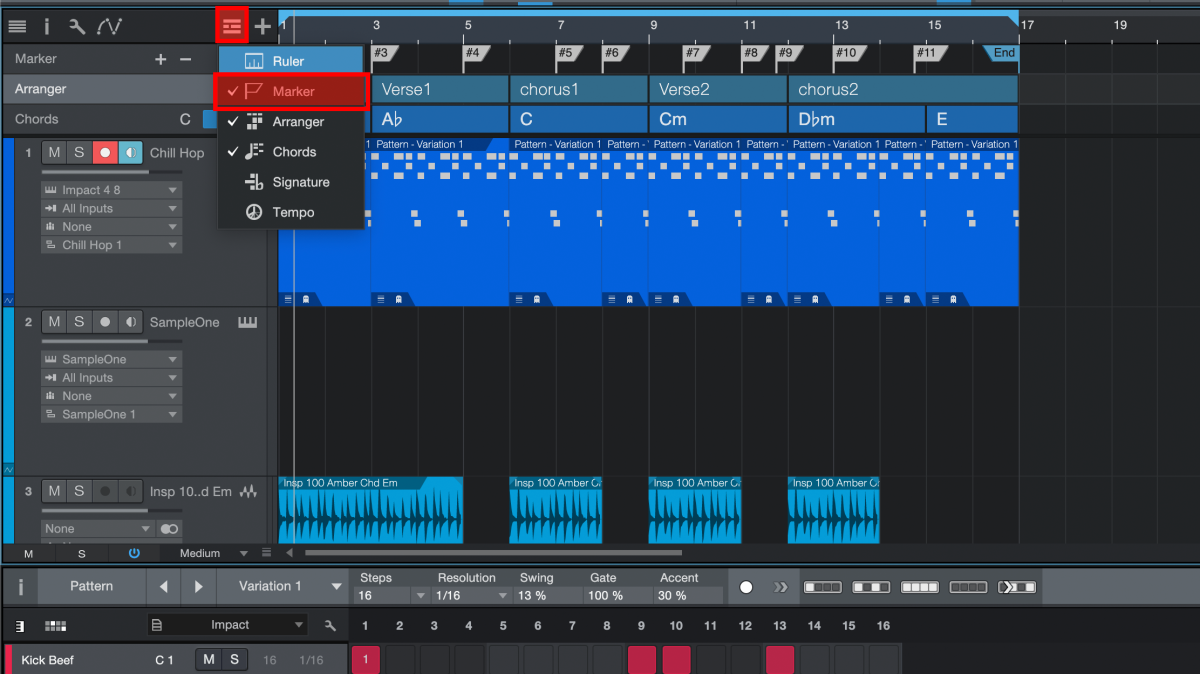
Task: Toggle Chords track in the dropdown menu
Action: [x=290, y=152]
